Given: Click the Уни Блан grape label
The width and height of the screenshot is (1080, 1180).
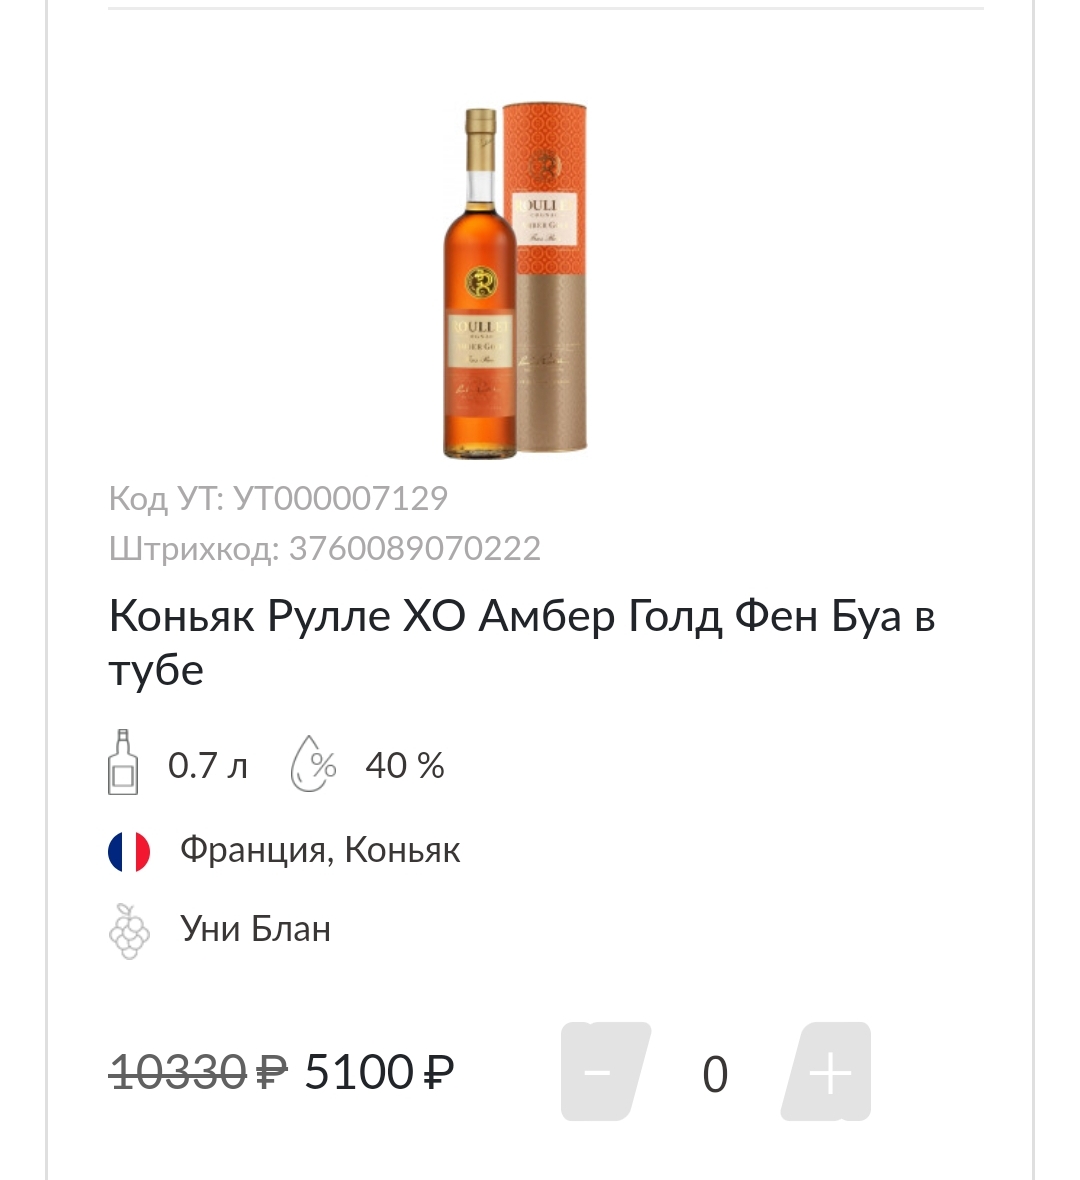Looking at the screenshot, I should pyautogui.click(x=256, y=930).
